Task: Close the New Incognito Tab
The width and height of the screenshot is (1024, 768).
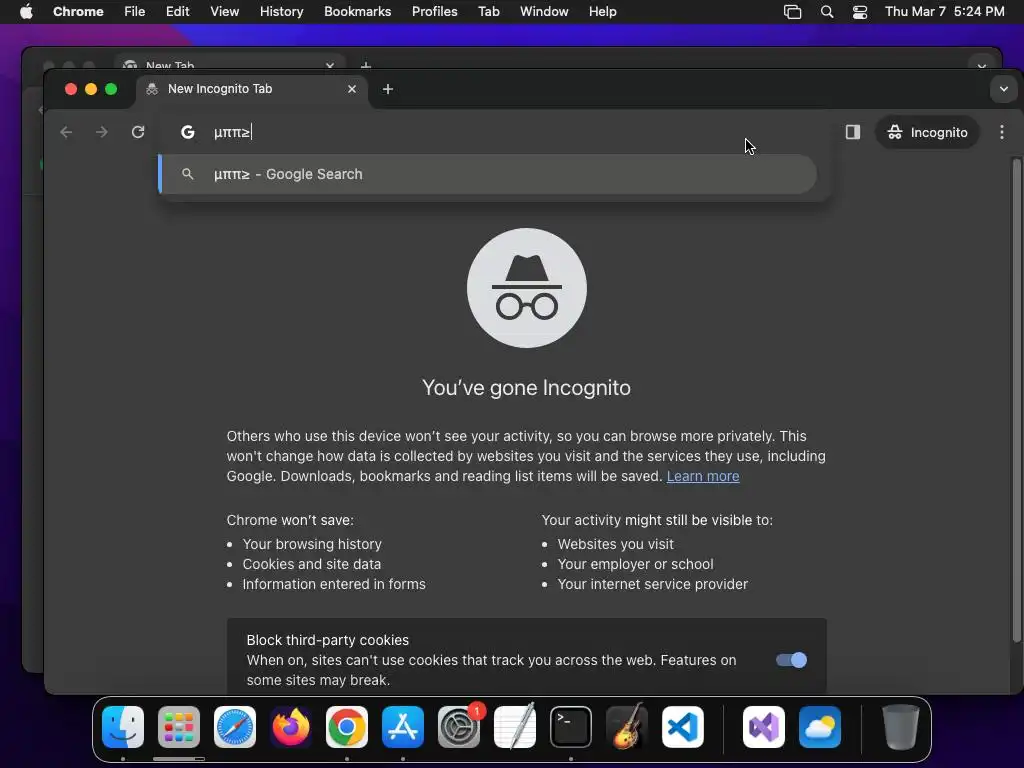Action: (352, 89)
